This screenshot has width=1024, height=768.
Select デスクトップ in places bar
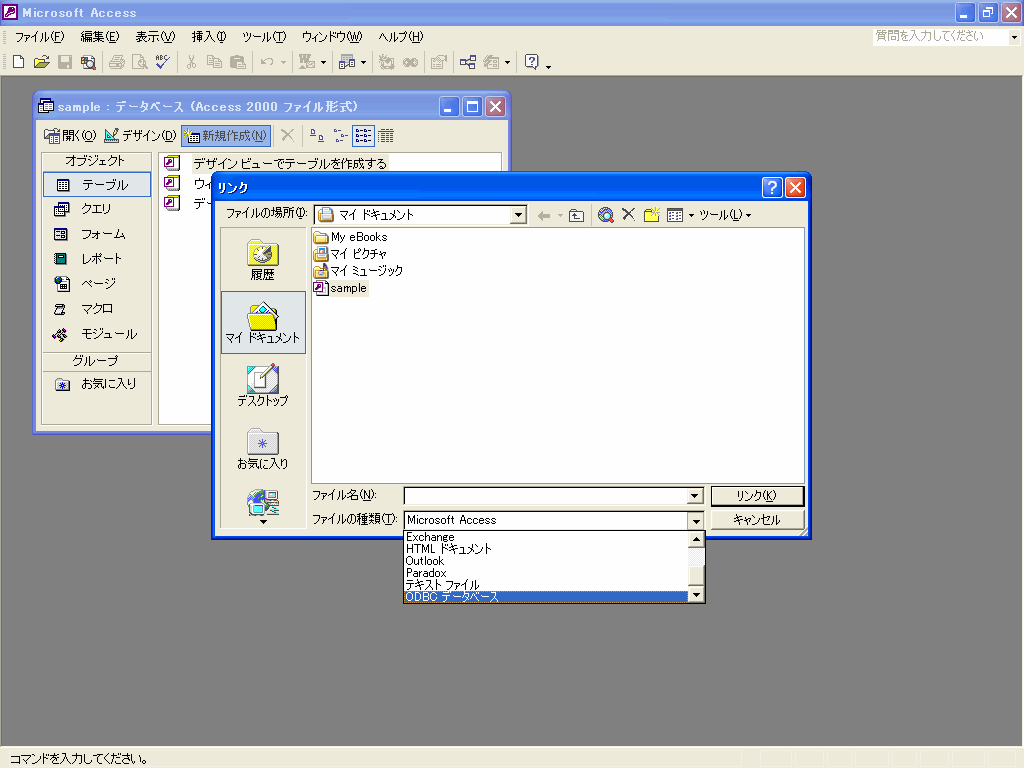click(x=263, y=385)
